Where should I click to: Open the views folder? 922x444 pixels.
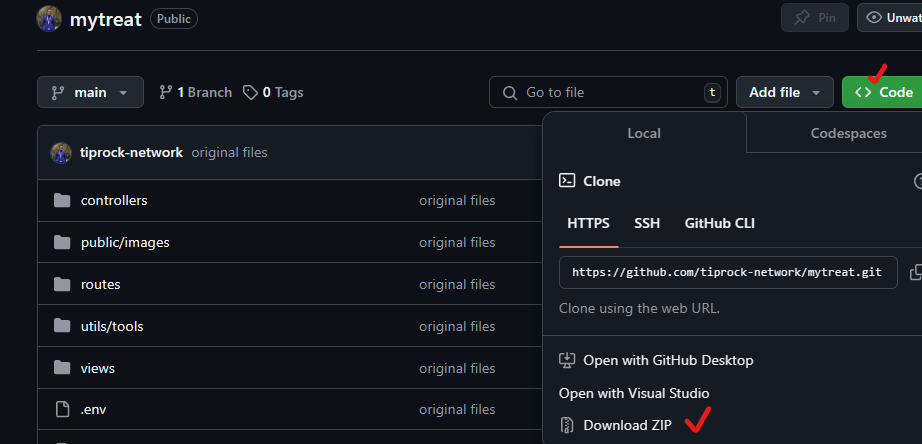[98, 368]
